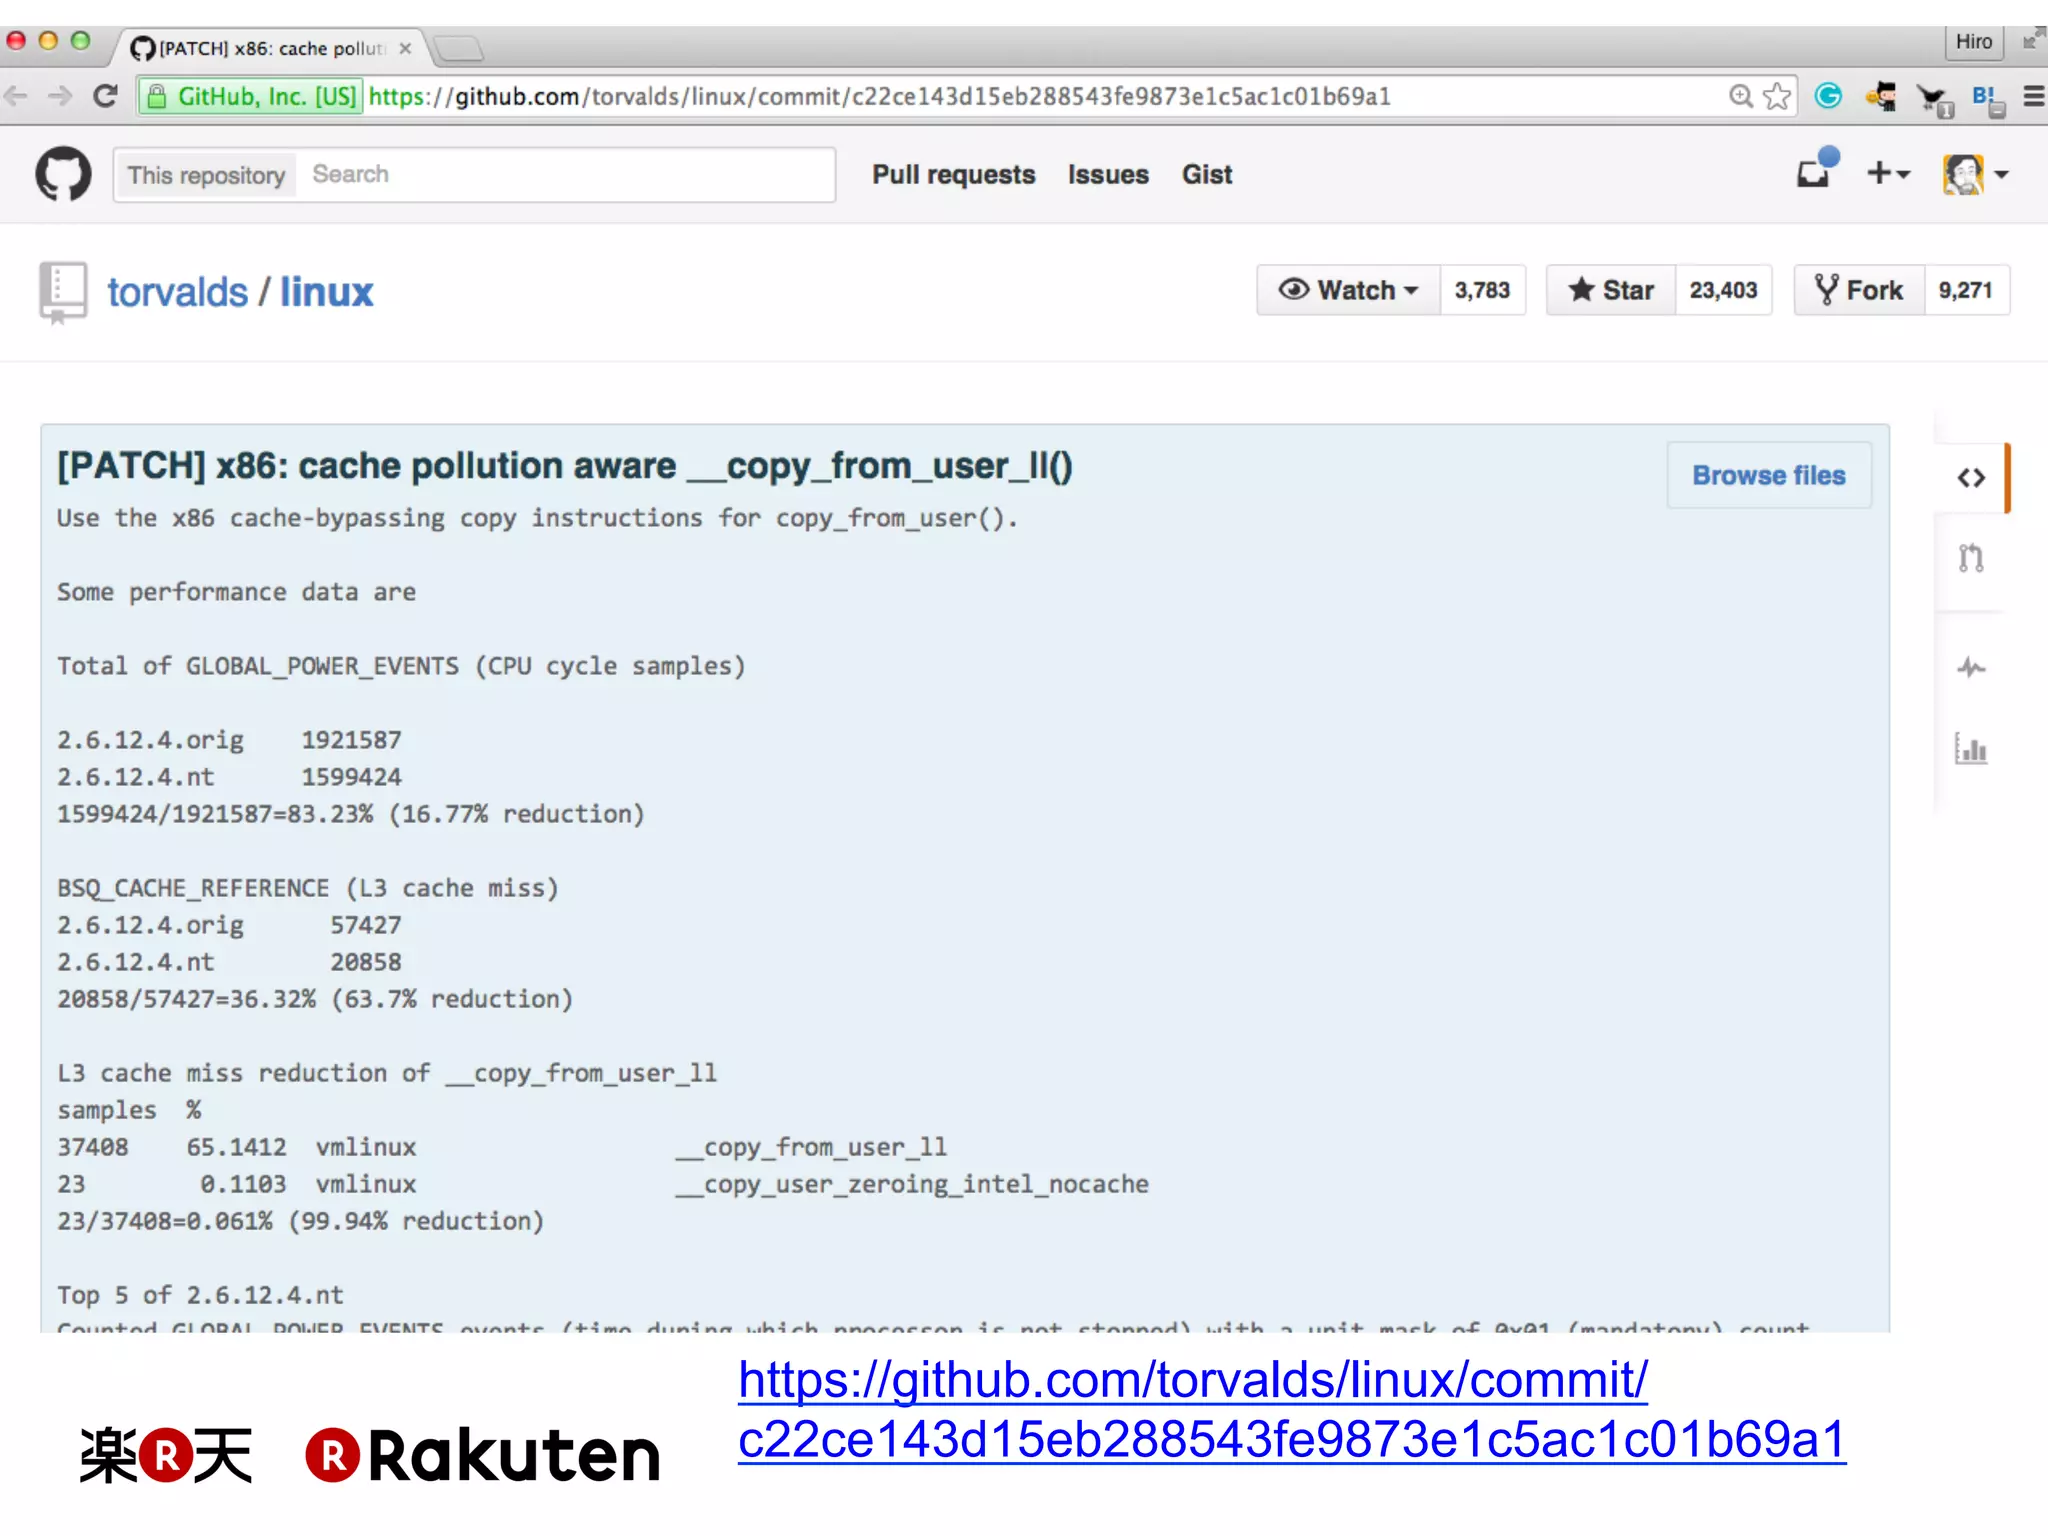Viewport: 2048px width, 1536px height.
Task: Click the watchers count 3,783
Action: (1482, 290)
